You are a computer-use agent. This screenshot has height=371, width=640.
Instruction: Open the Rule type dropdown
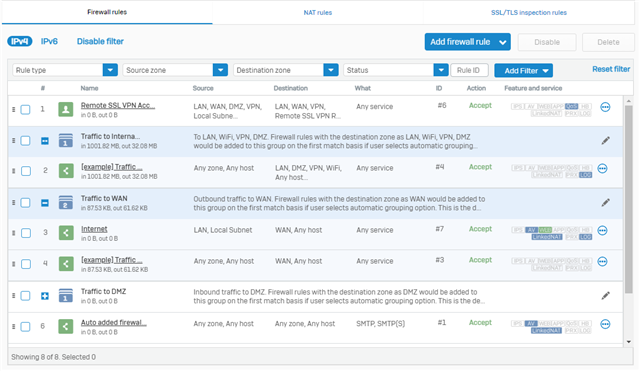pos(65,70)
